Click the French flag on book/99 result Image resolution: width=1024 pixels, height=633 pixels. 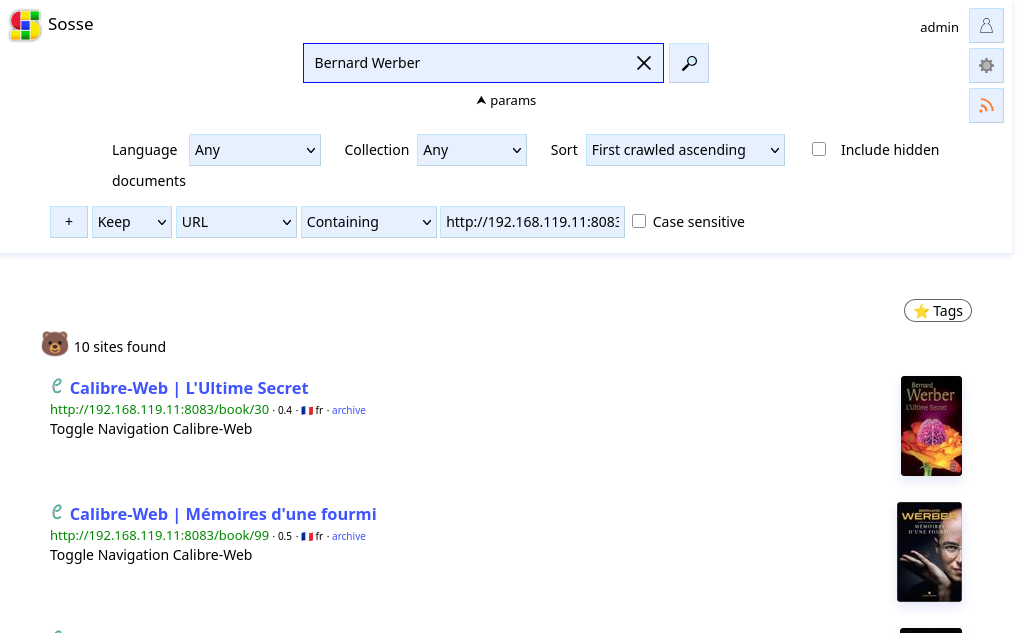(x=307, y=537)
